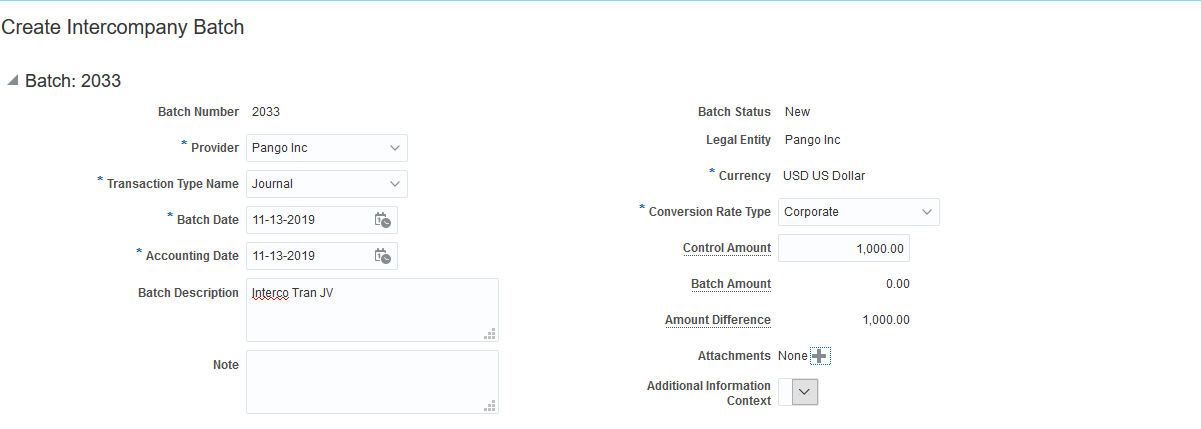Image resolution: width=1201 pixels, height=429 pixels.
Task: Click the underlined Batch Amount label
Action: tap(730, 284)
